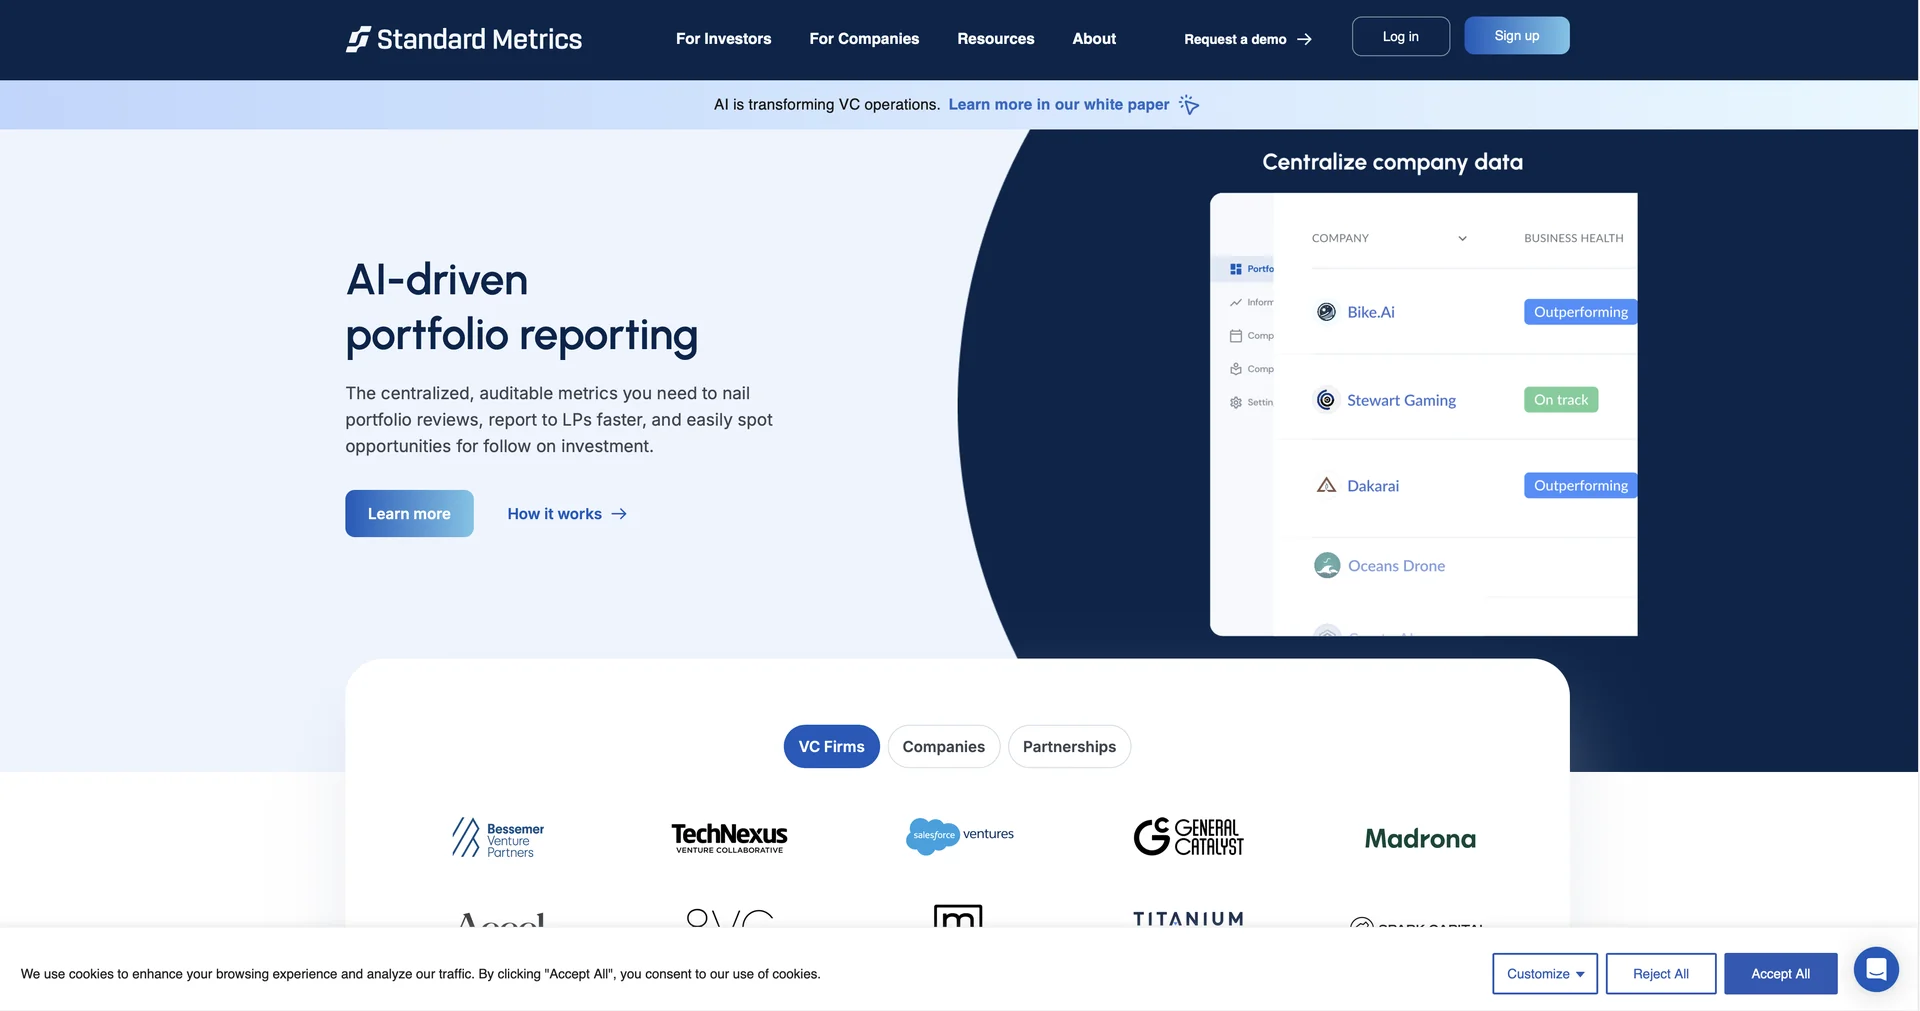This screenshot has height=1011, width=1920.
Task: Follow the How it works link
Action: click(x=566, y=514)
